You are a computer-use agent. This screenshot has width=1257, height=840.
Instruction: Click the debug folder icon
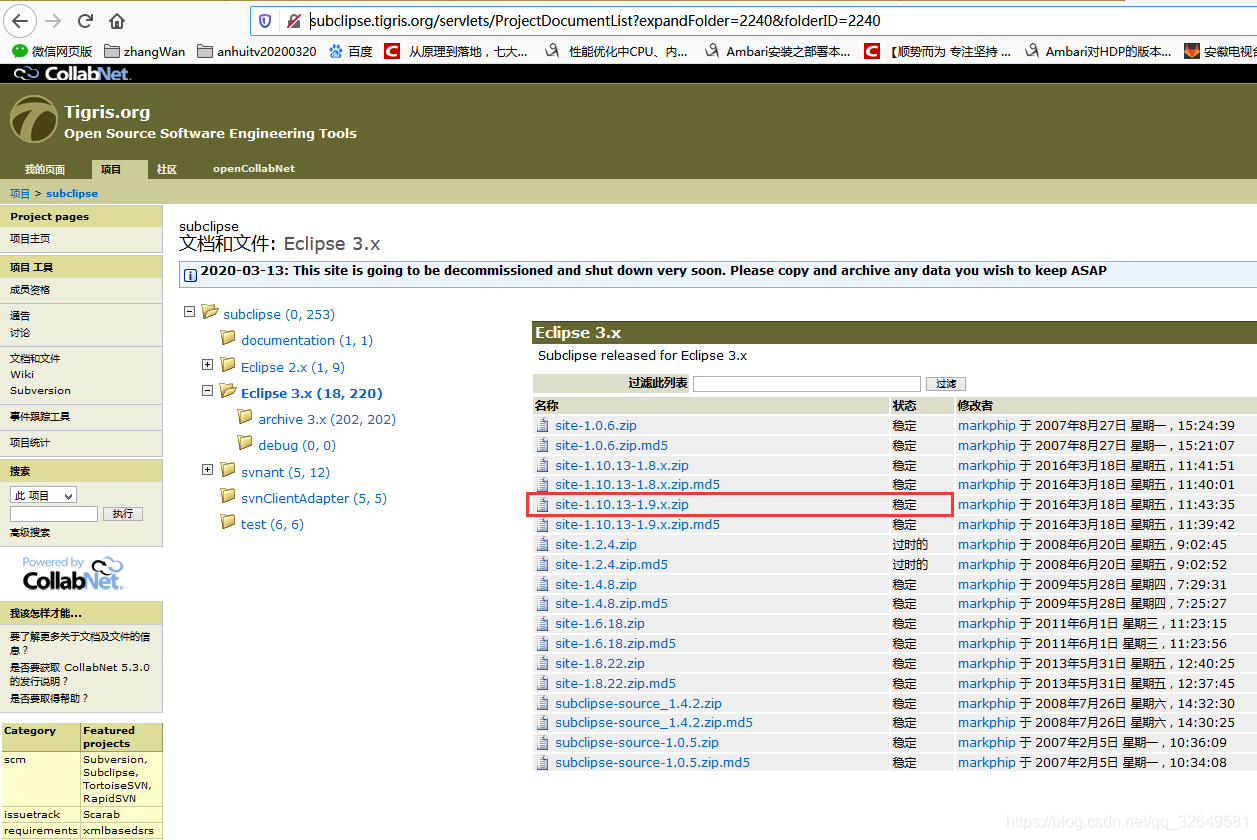click(x=245, y=443)
